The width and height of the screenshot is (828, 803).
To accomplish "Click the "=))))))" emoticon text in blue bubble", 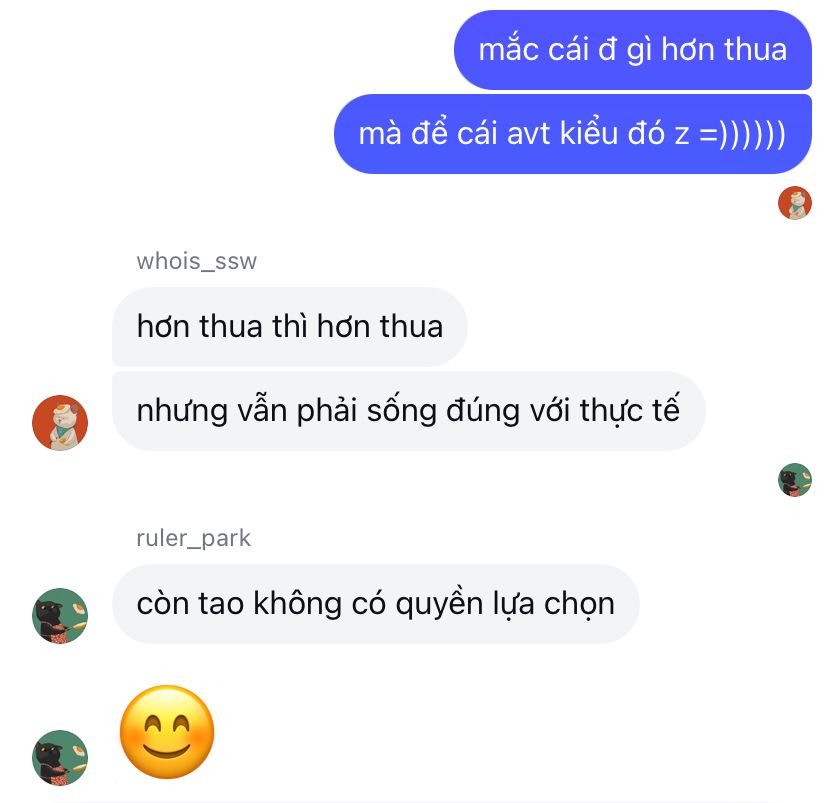I will [x=742, y=134].
